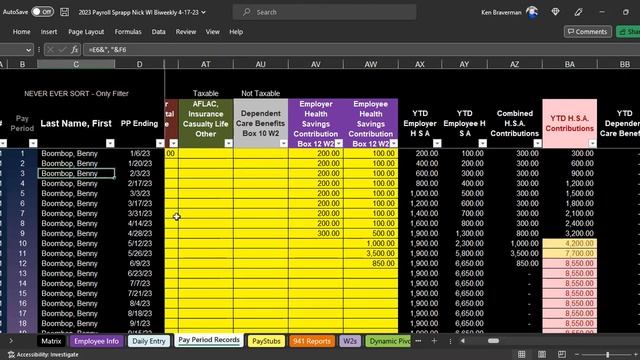
Task: Switch to the PayStubs sheet tab
Action: (x=266, y=341)
